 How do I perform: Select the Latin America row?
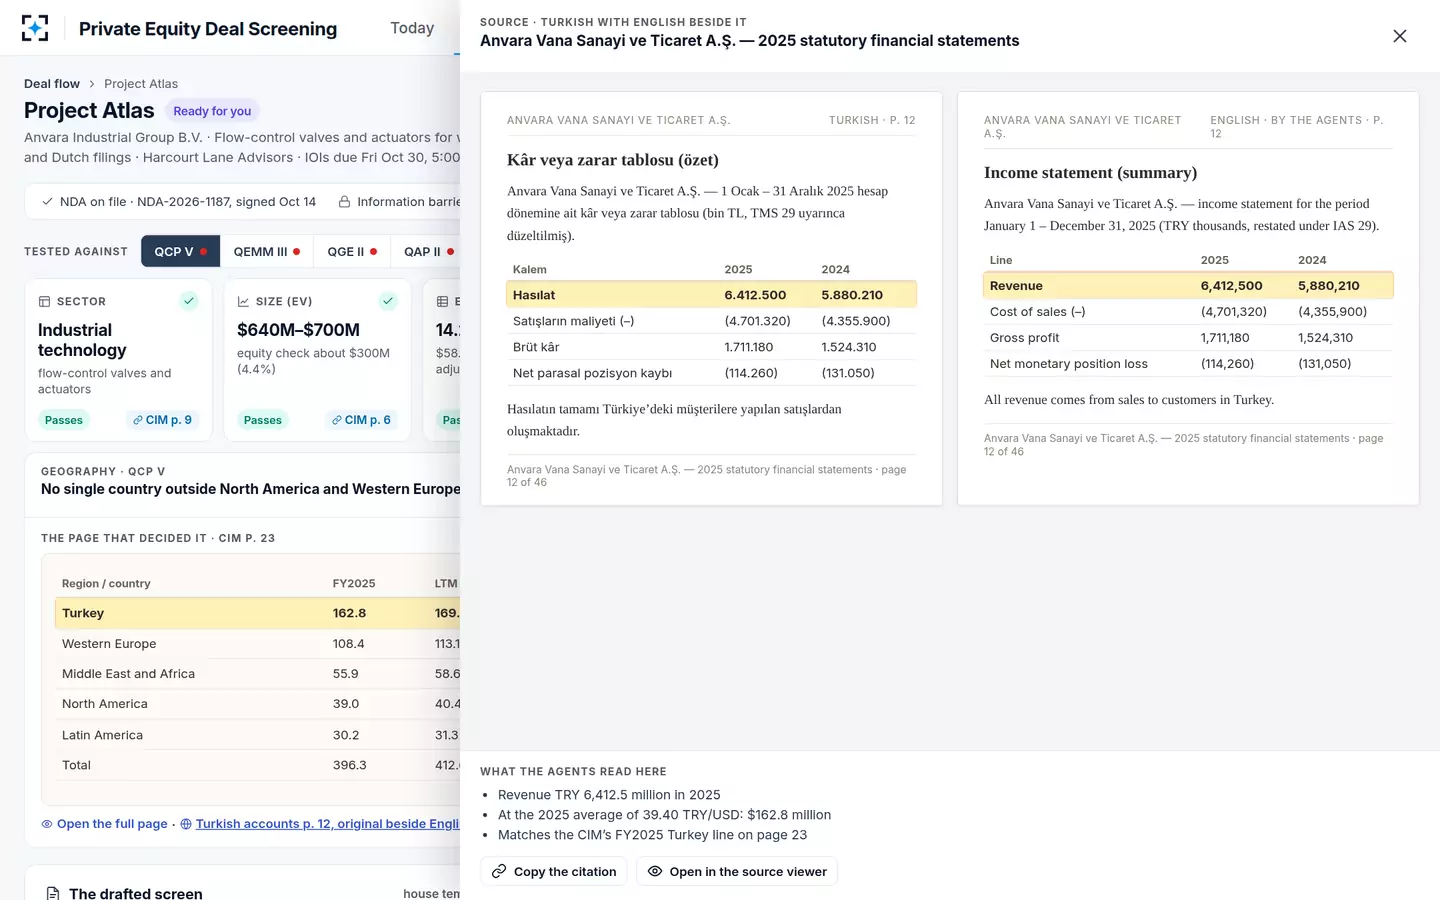[258, 735]
